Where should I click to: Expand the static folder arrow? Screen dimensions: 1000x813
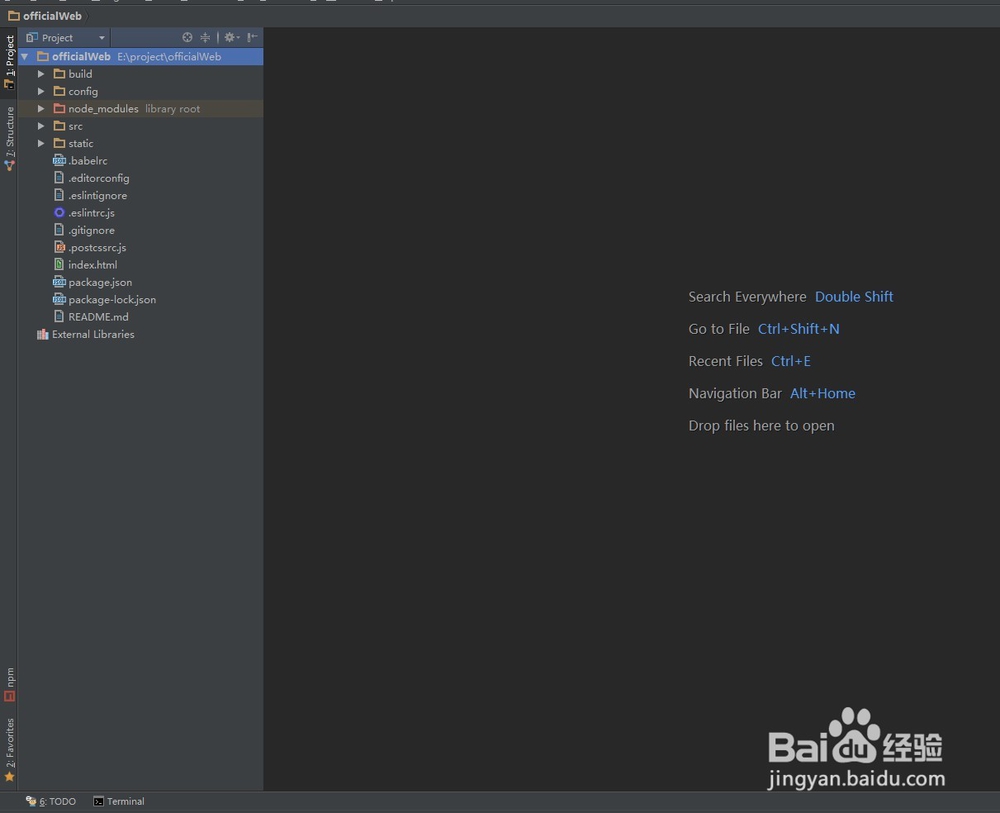coord(41,143)
